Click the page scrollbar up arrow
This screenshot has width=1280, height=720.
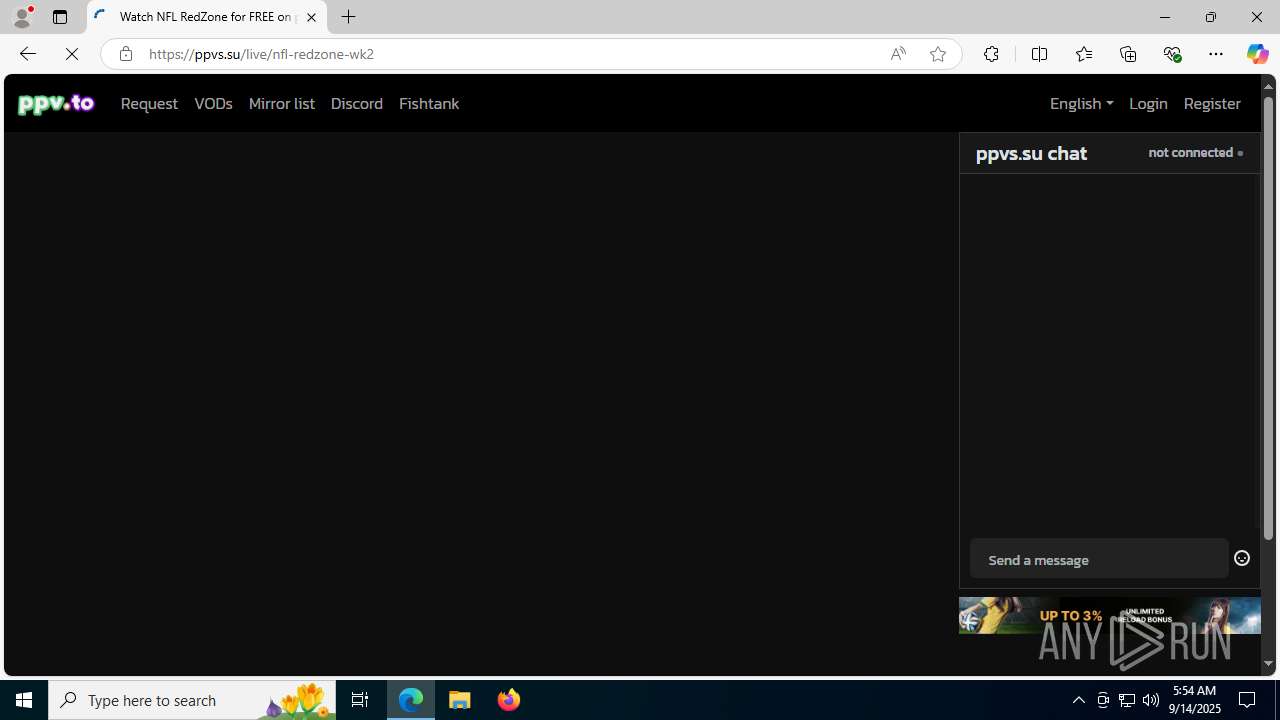(x=1268, y=86)
